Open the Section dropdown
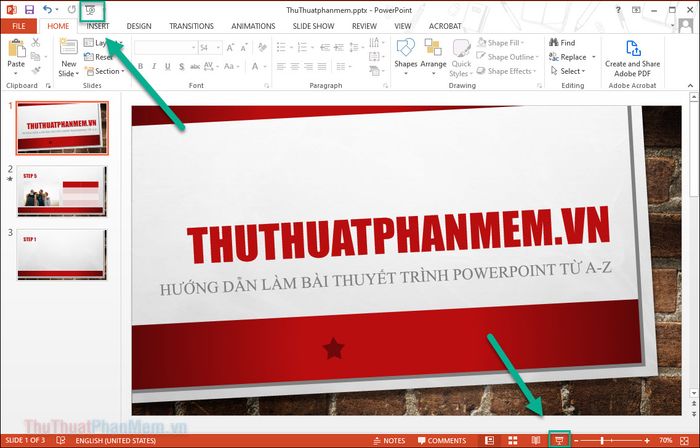The image size is (700, 448). point(105,71)
